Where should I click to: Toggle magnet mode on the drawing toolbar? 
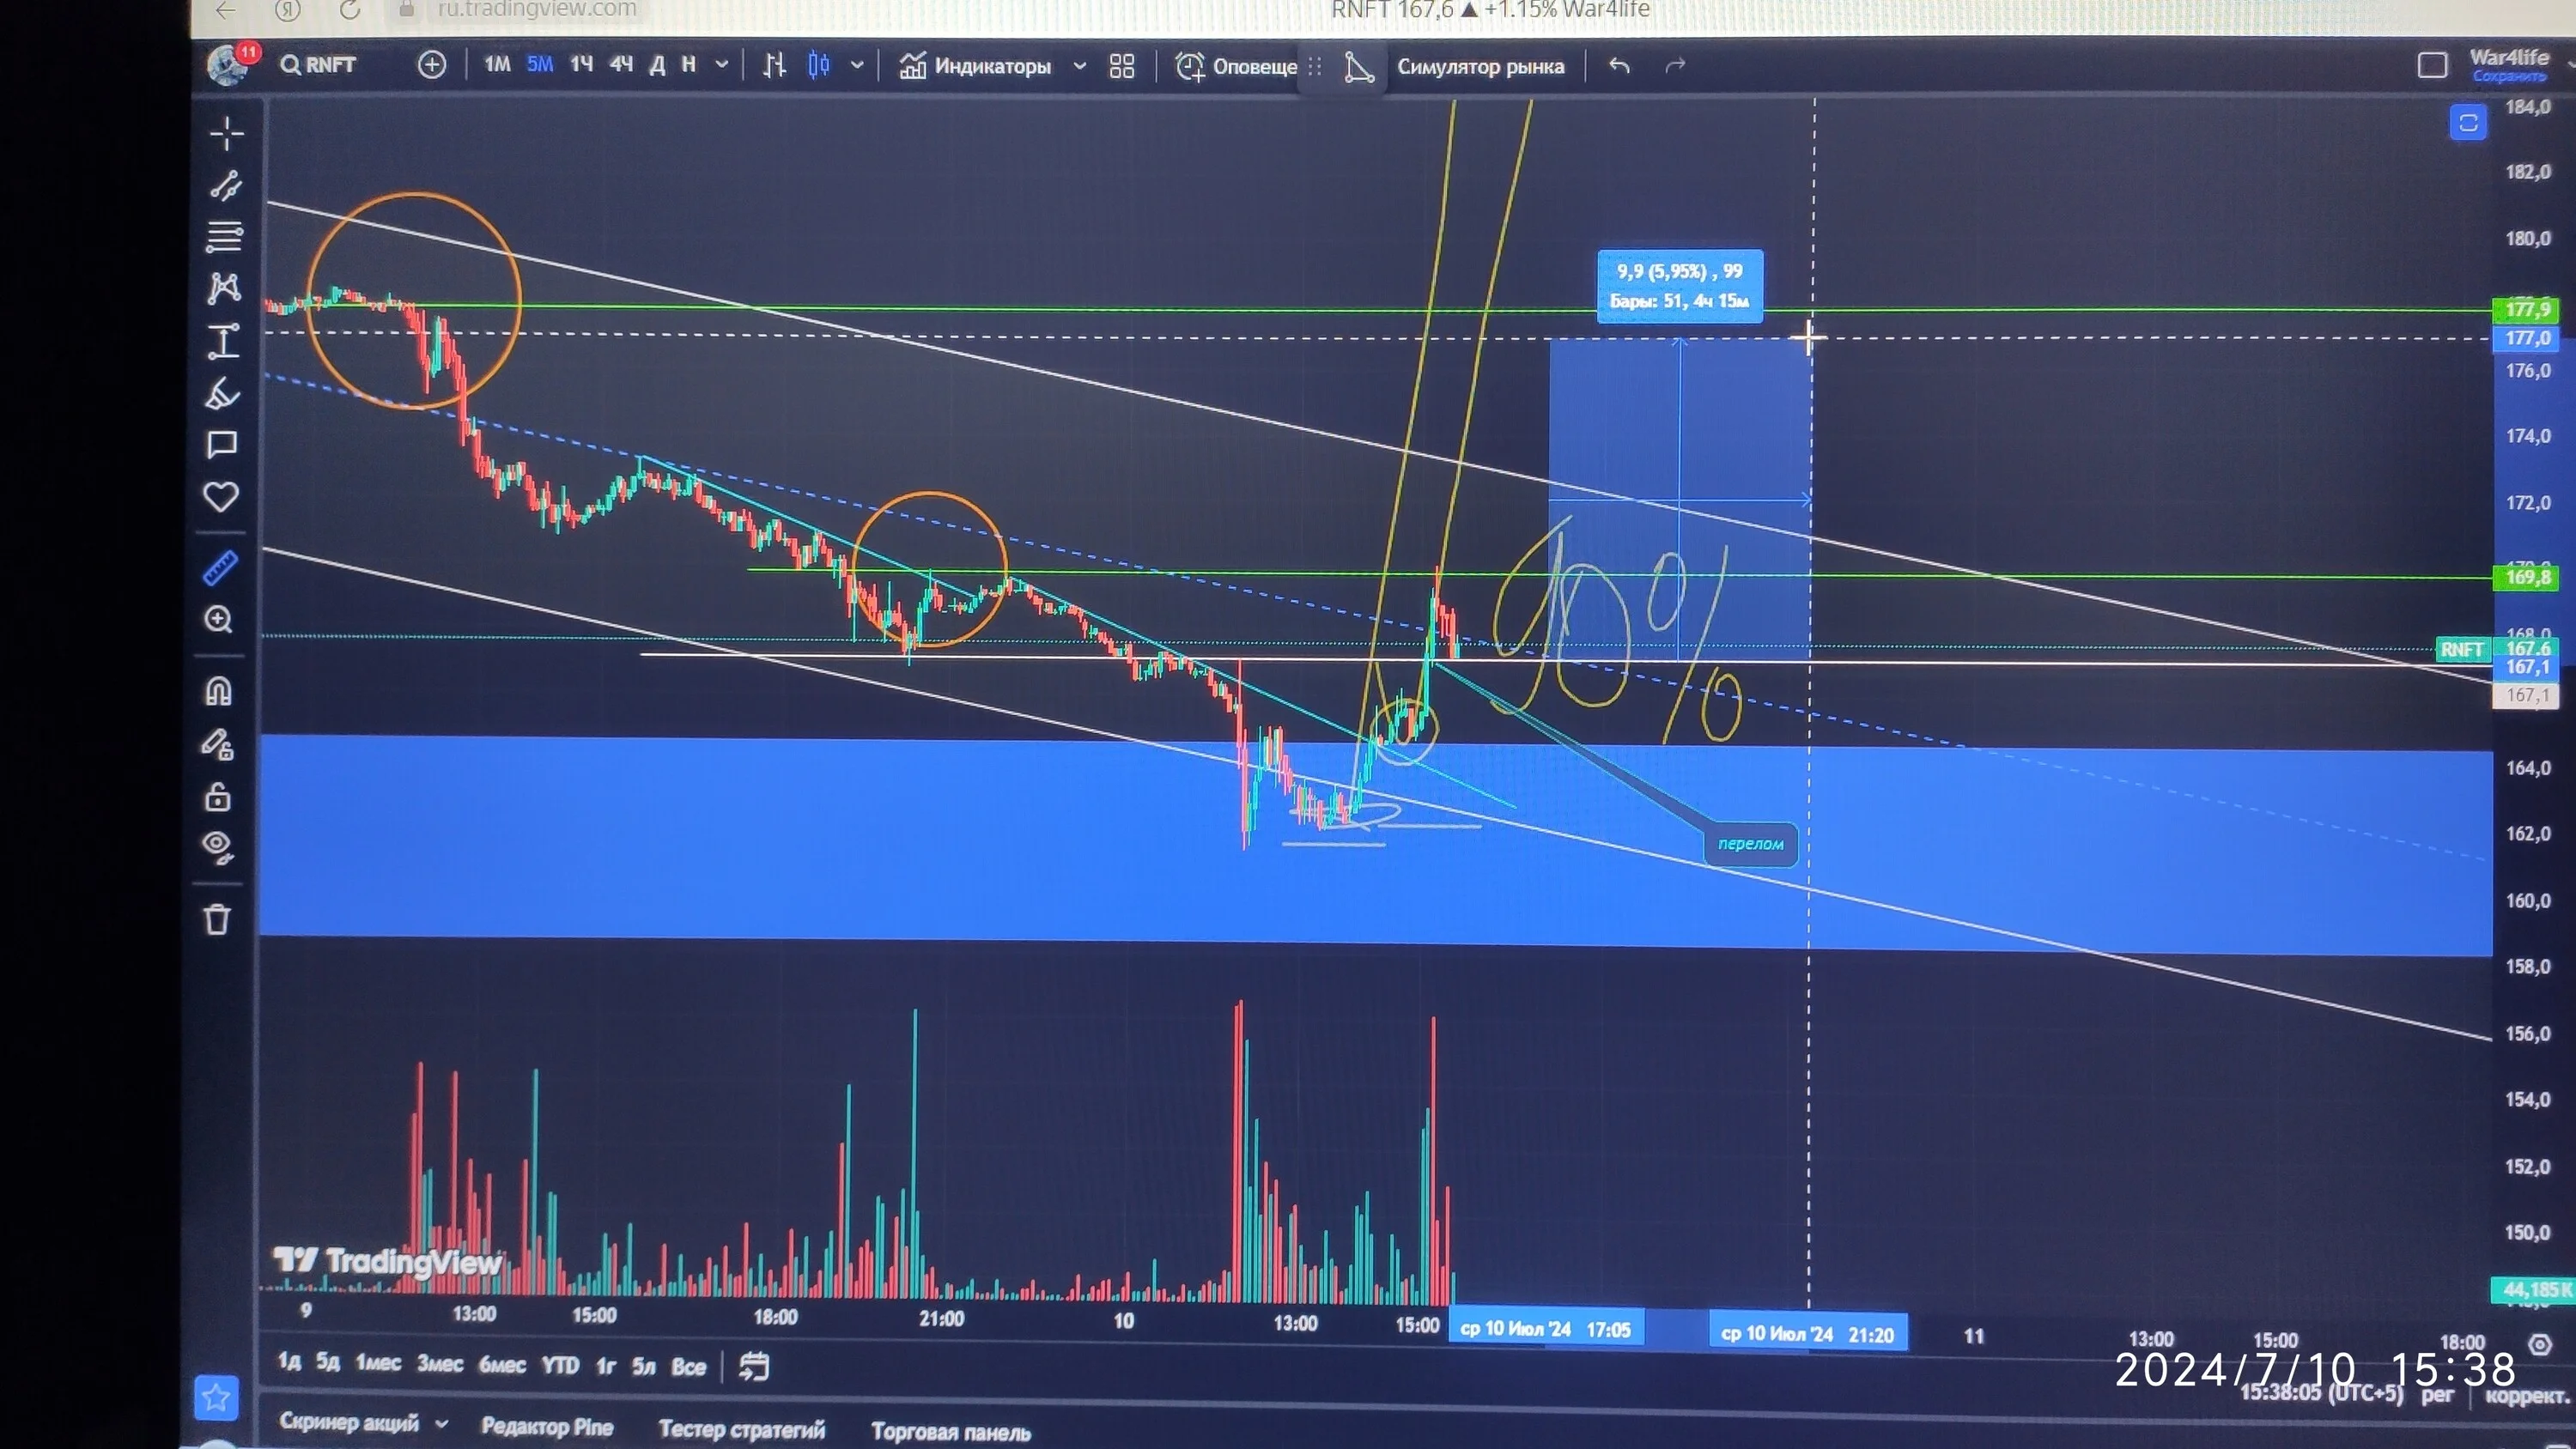[218, 692]
